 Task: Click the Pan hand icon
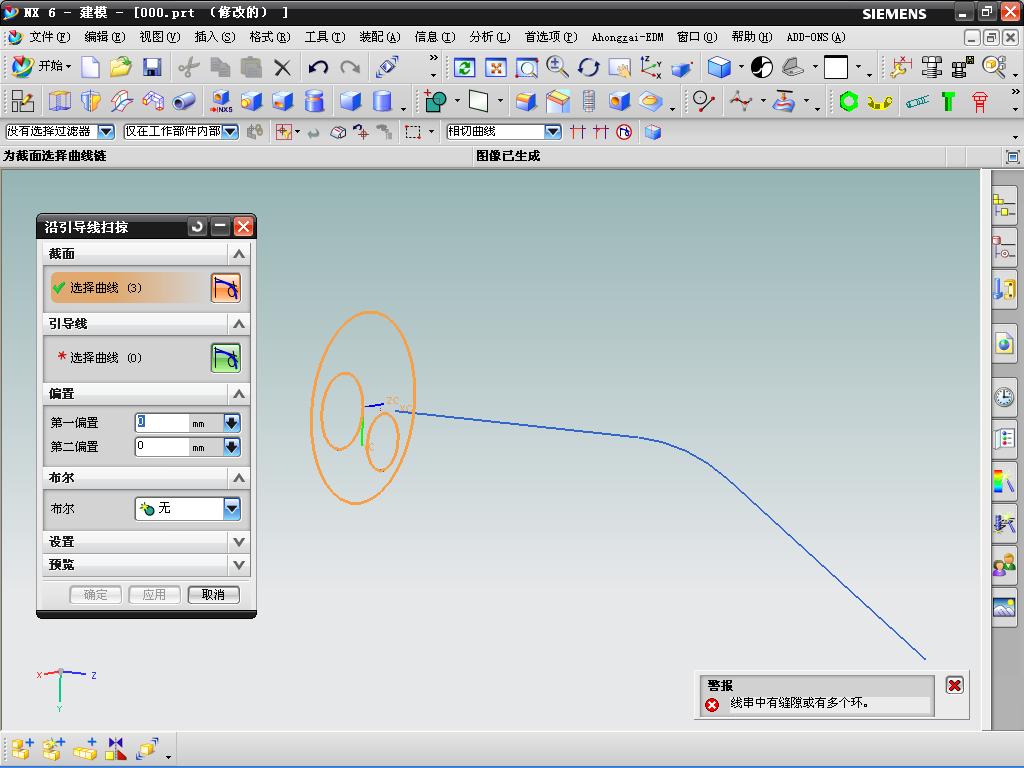tap(619, 67)
